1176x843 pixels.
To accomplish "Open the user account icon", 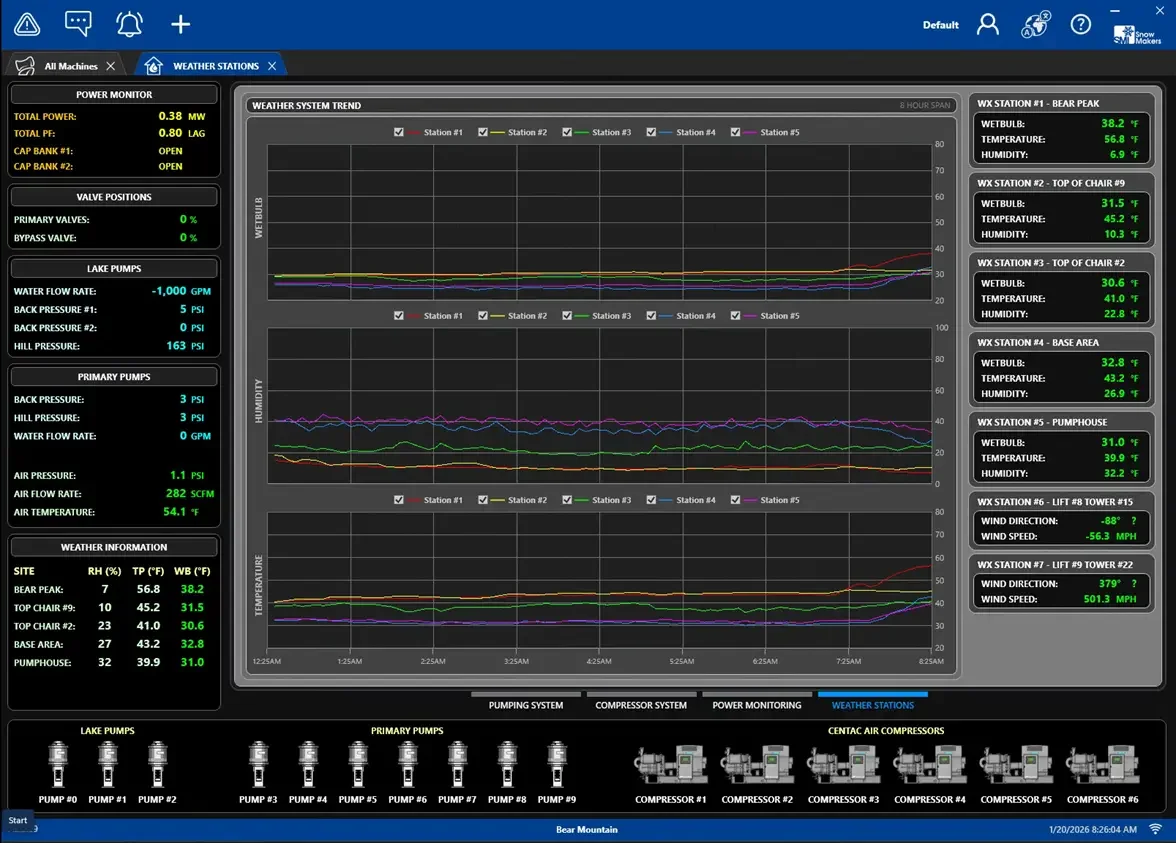I will [x=988, y=24].
